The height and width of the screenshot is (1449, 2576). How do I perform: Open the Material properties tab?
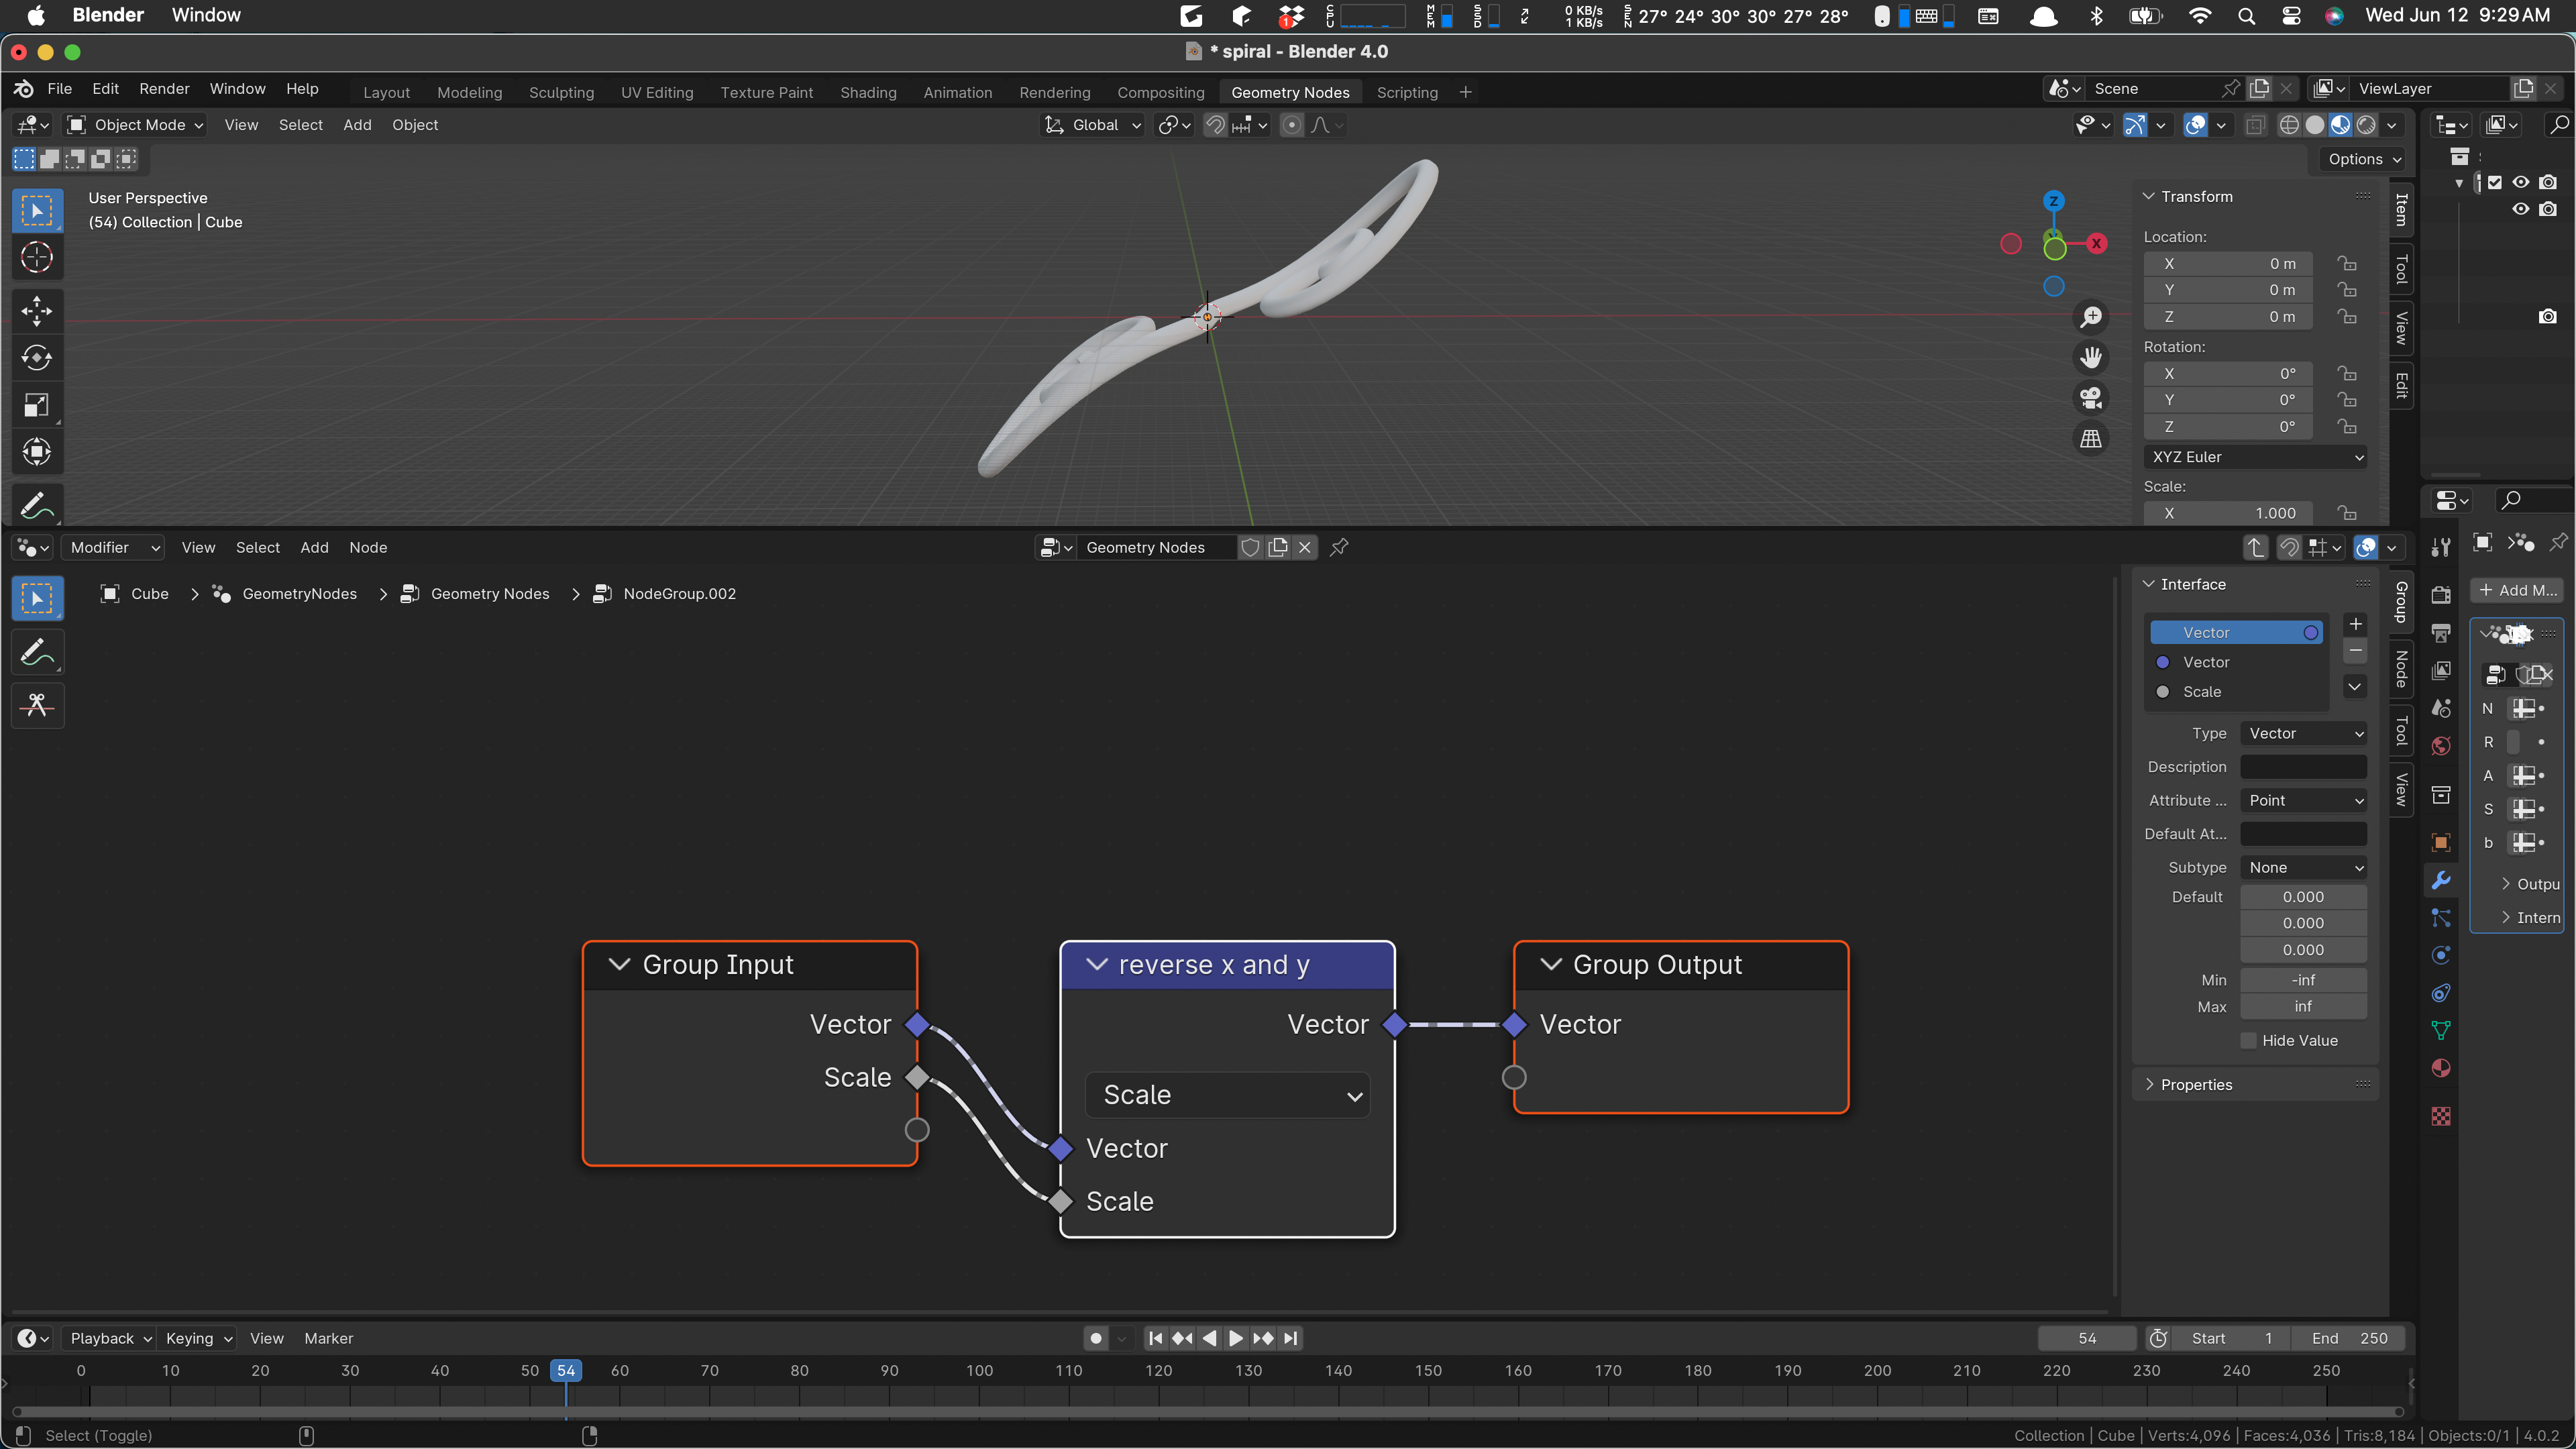[x=2441, y=1068]
